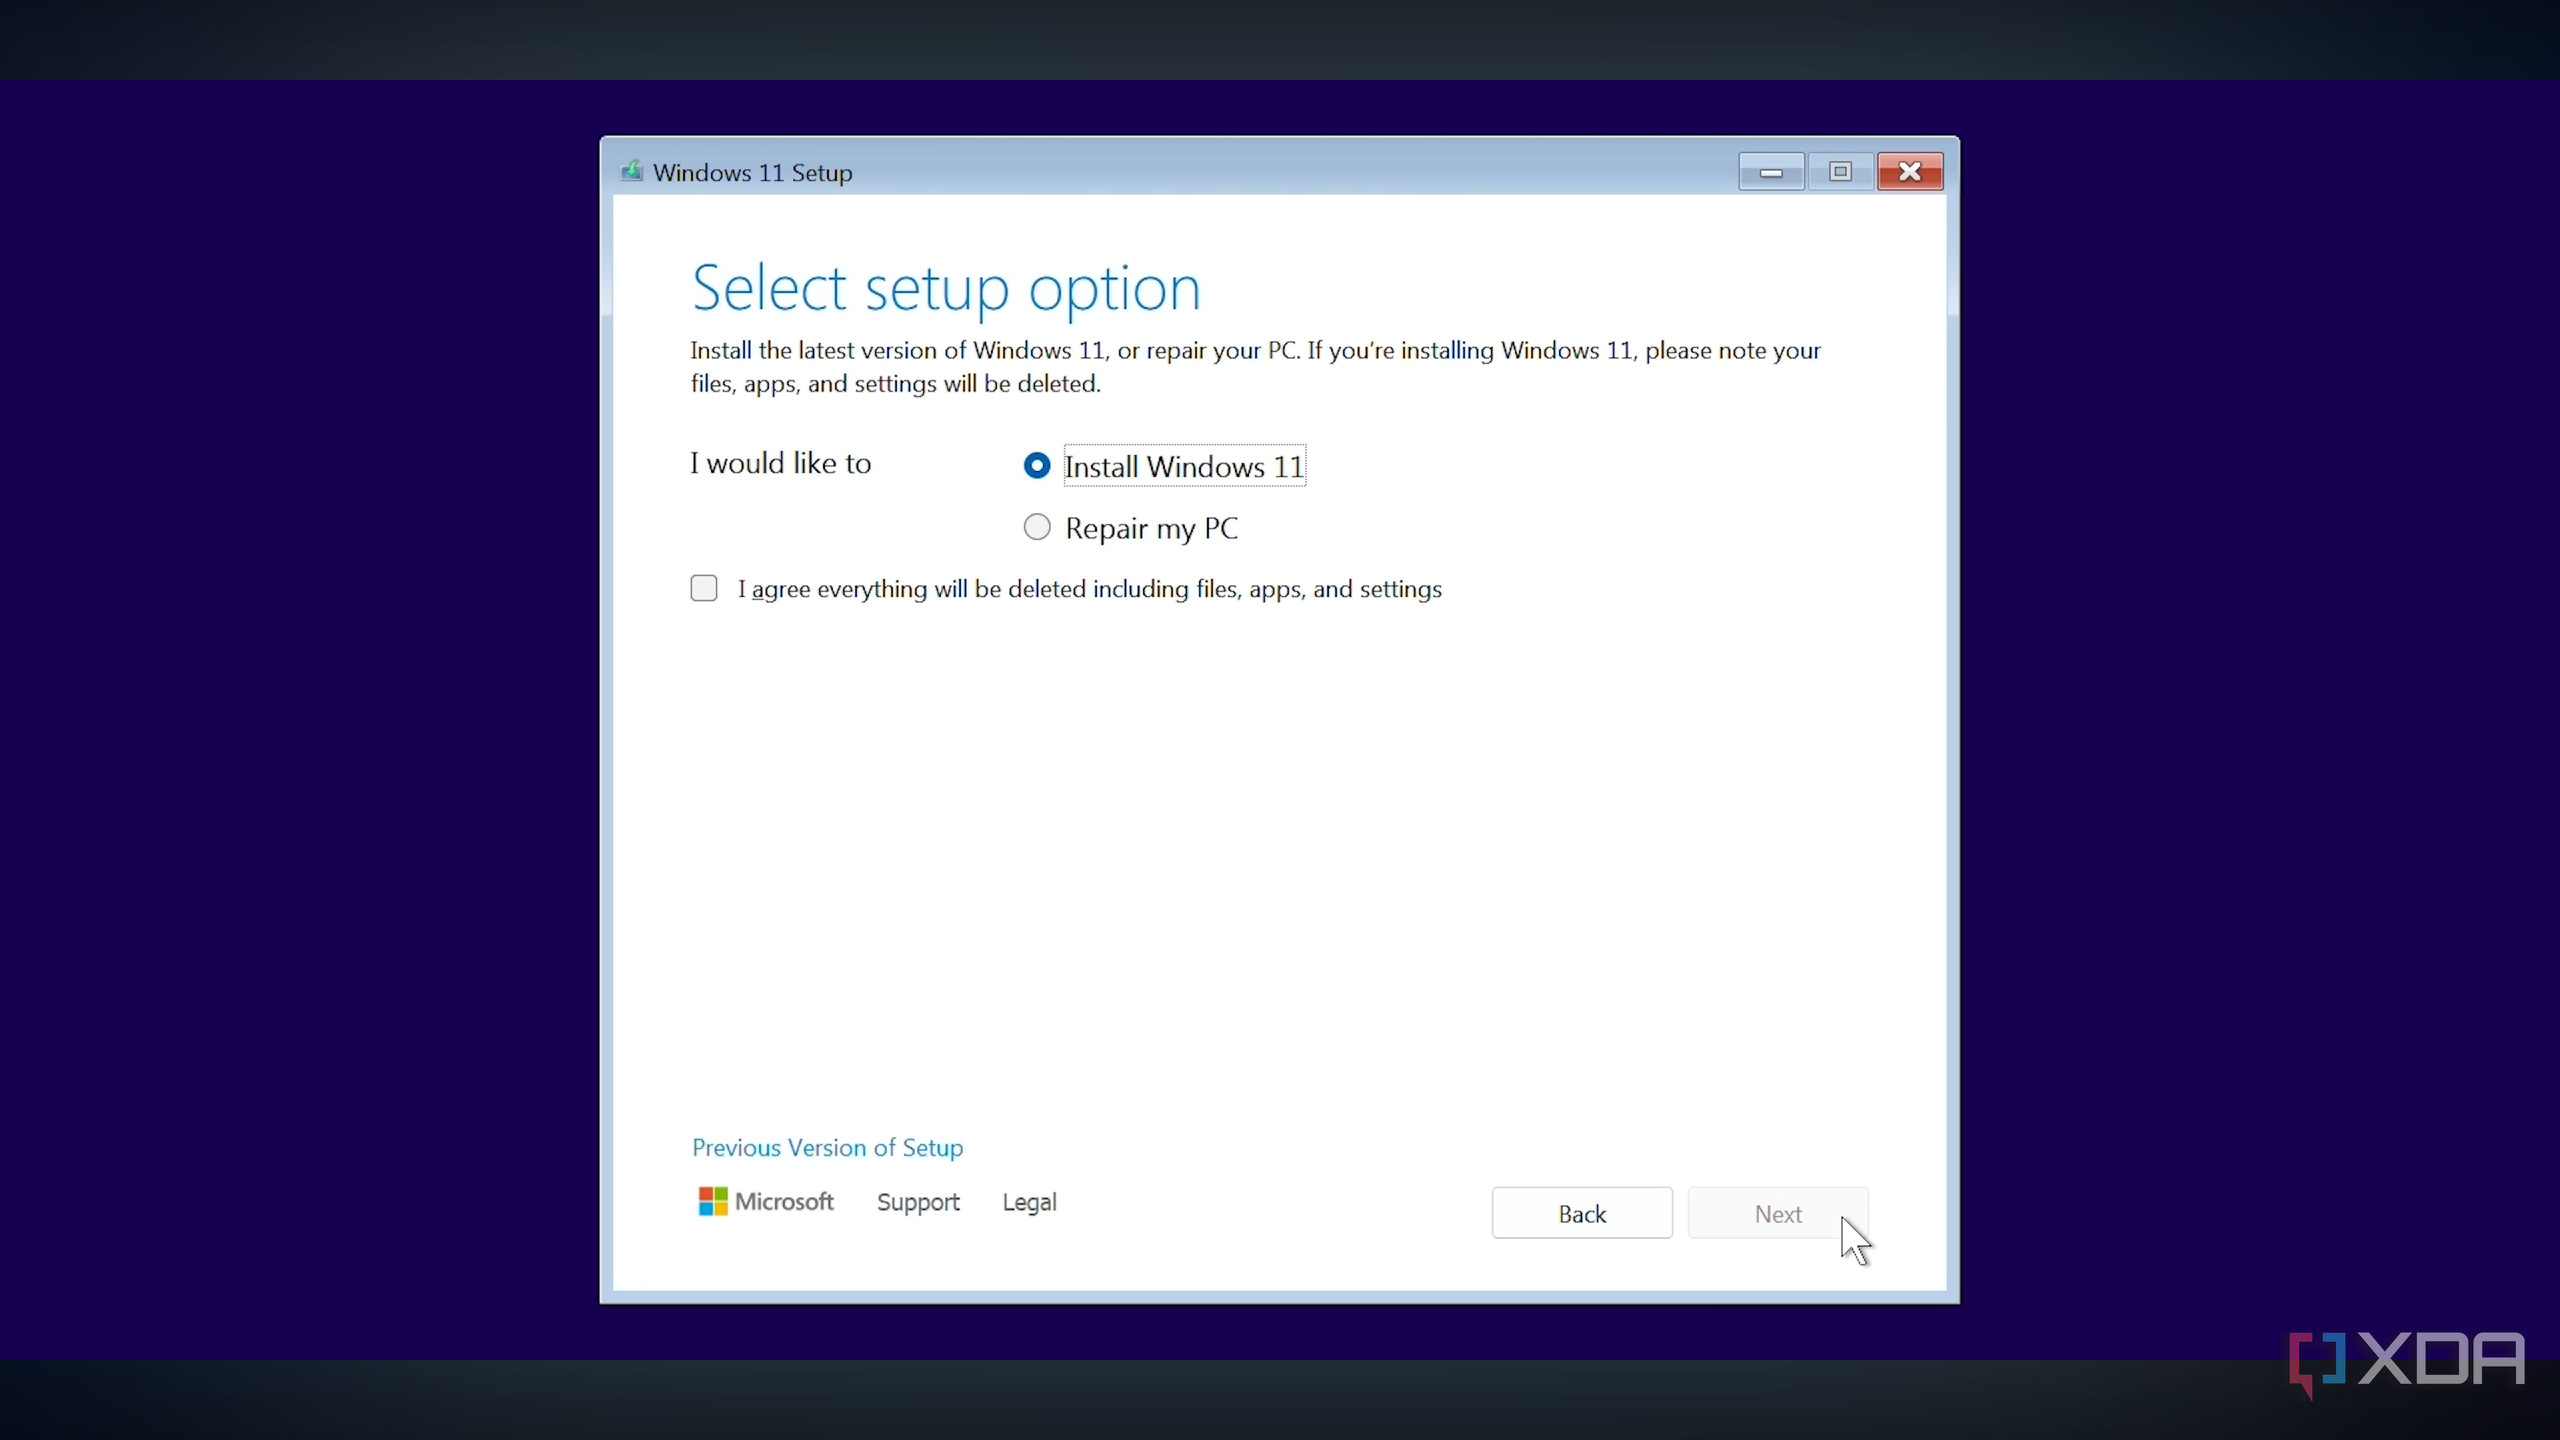Click the Microsoft wordmark text
The height and width of the screenshot is (1440, 2560).
(784, 1202)
